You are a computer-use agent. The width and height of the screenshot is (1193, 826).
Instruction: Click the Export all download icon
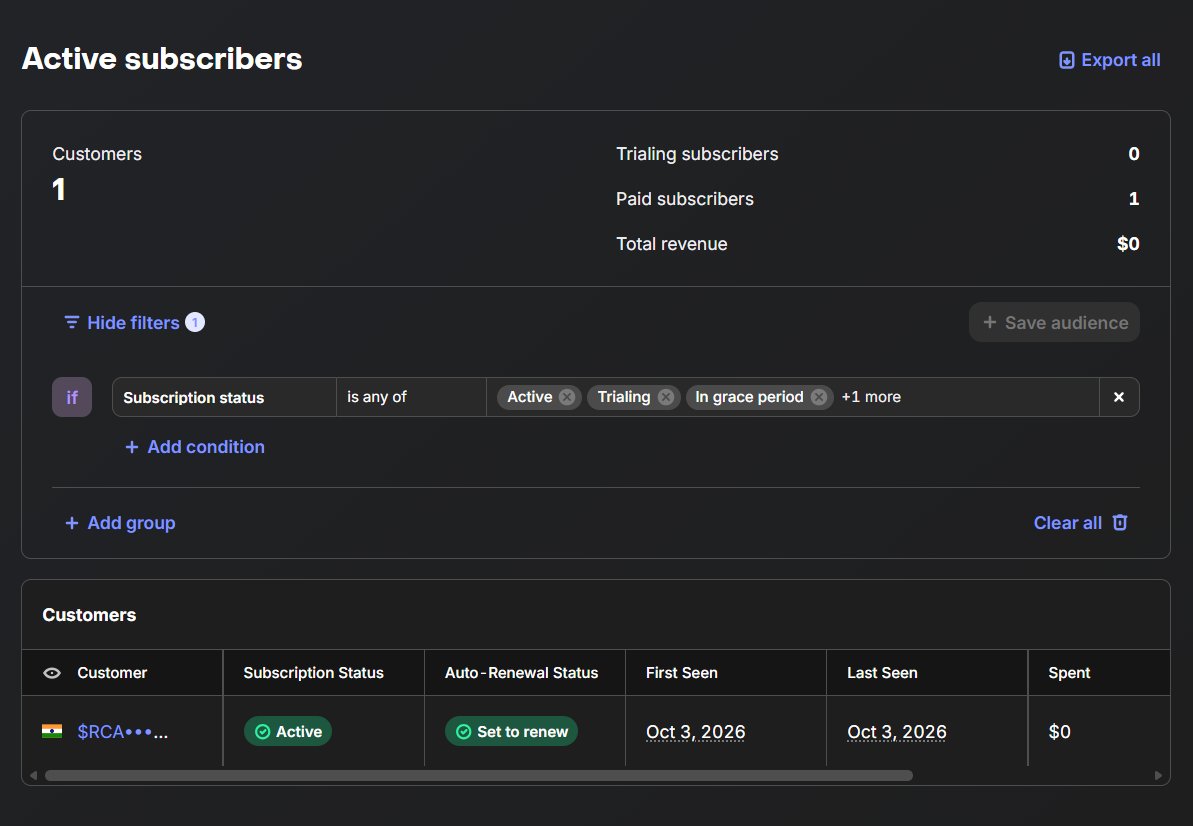1067,60
